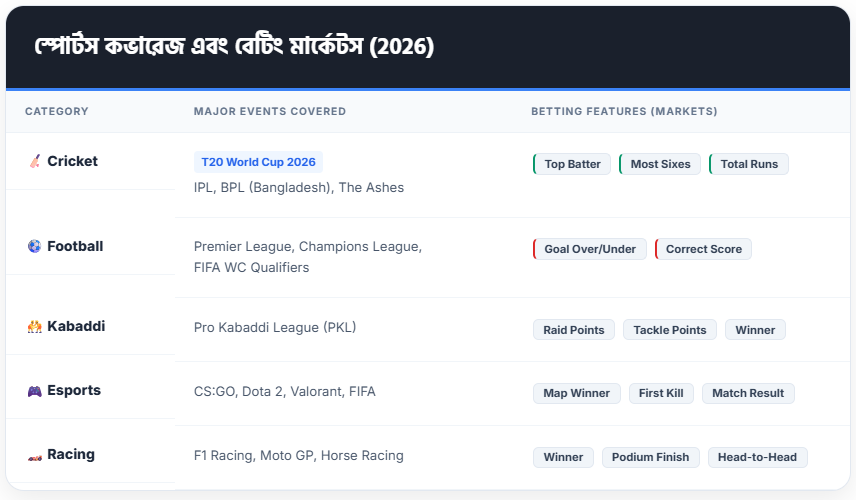Click the Raid Points tag
The image size is (856, 500).
click(574, 330)
